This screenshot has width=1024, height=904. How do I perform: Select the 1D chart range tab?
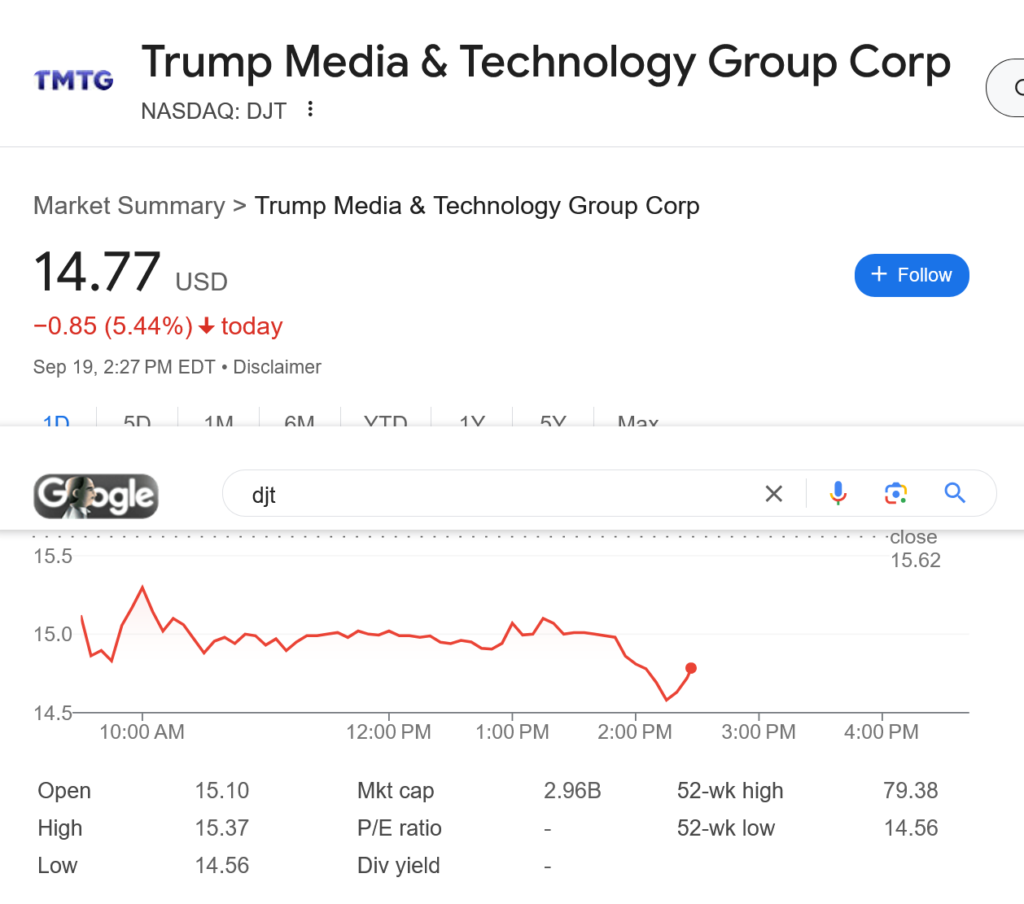[x=56, y=421]
